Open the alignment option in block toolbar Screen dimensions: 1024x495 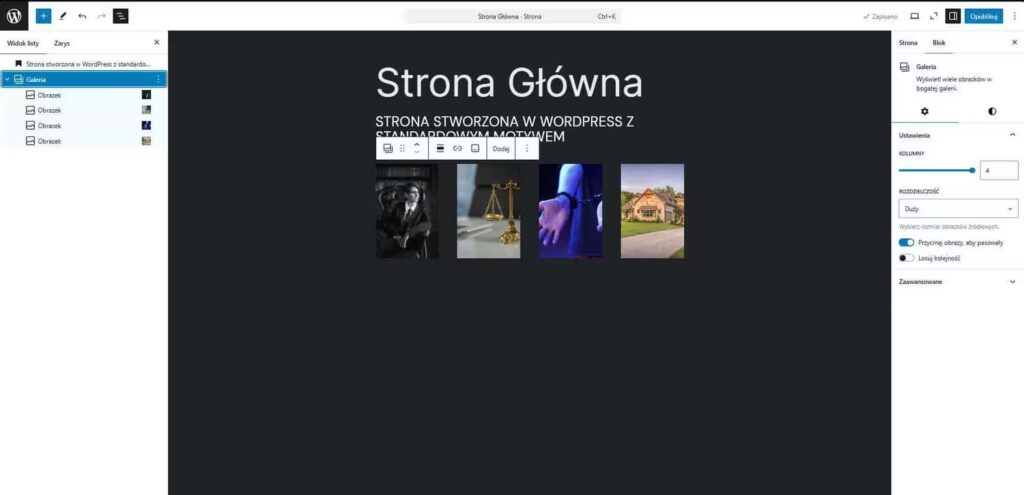(x=440, y=148)
